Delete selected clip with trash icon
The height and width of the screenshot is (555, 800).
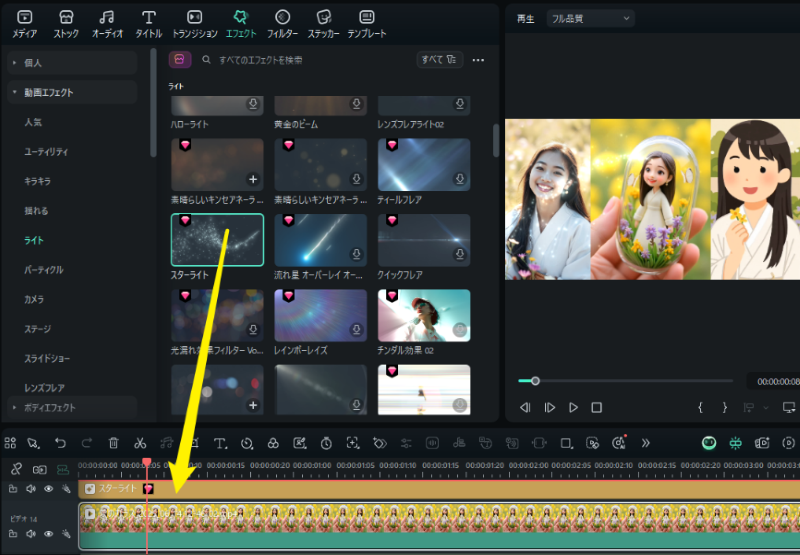click(114, 443)
